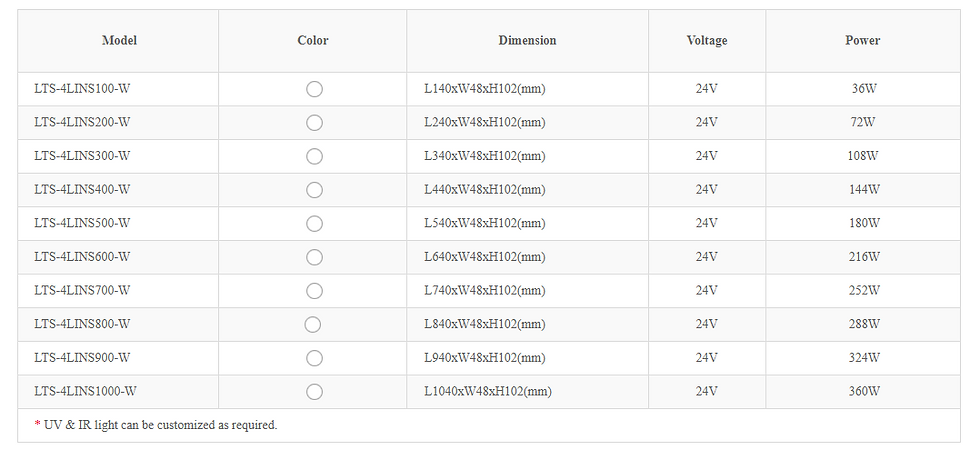
Task: Select the color circle for LTS-4LINS200-W
Action: [x=314, y=123]
